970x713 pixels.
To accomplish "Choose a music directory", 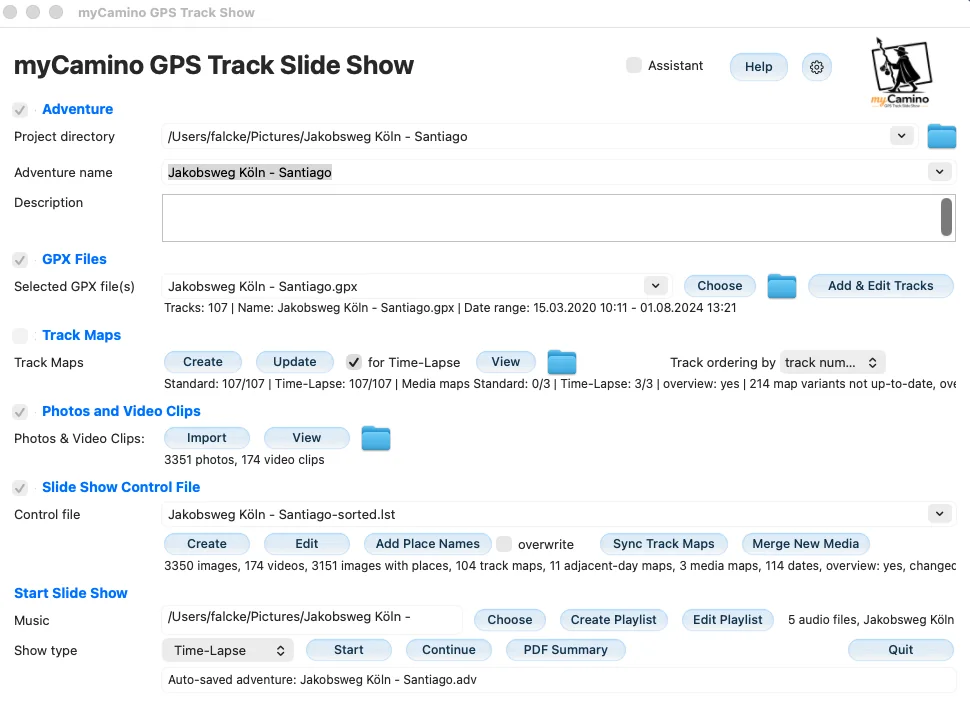I will point(510,620).
